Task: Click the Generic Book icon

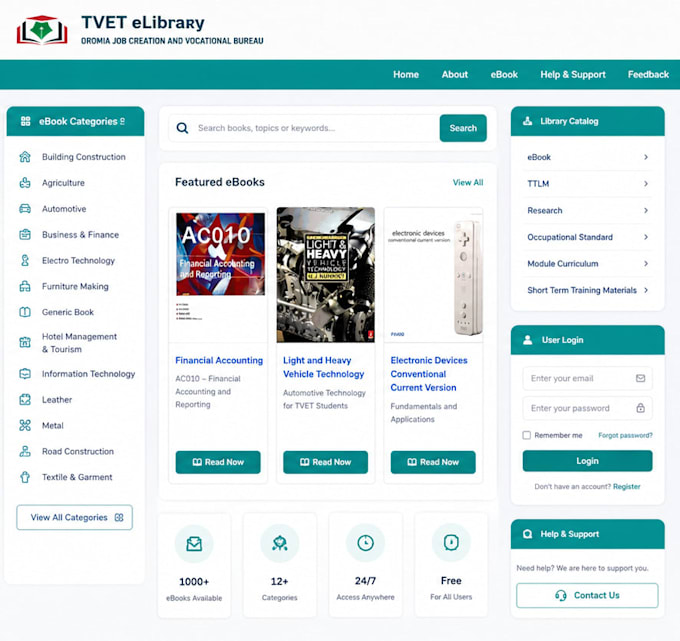Action: 25,312
